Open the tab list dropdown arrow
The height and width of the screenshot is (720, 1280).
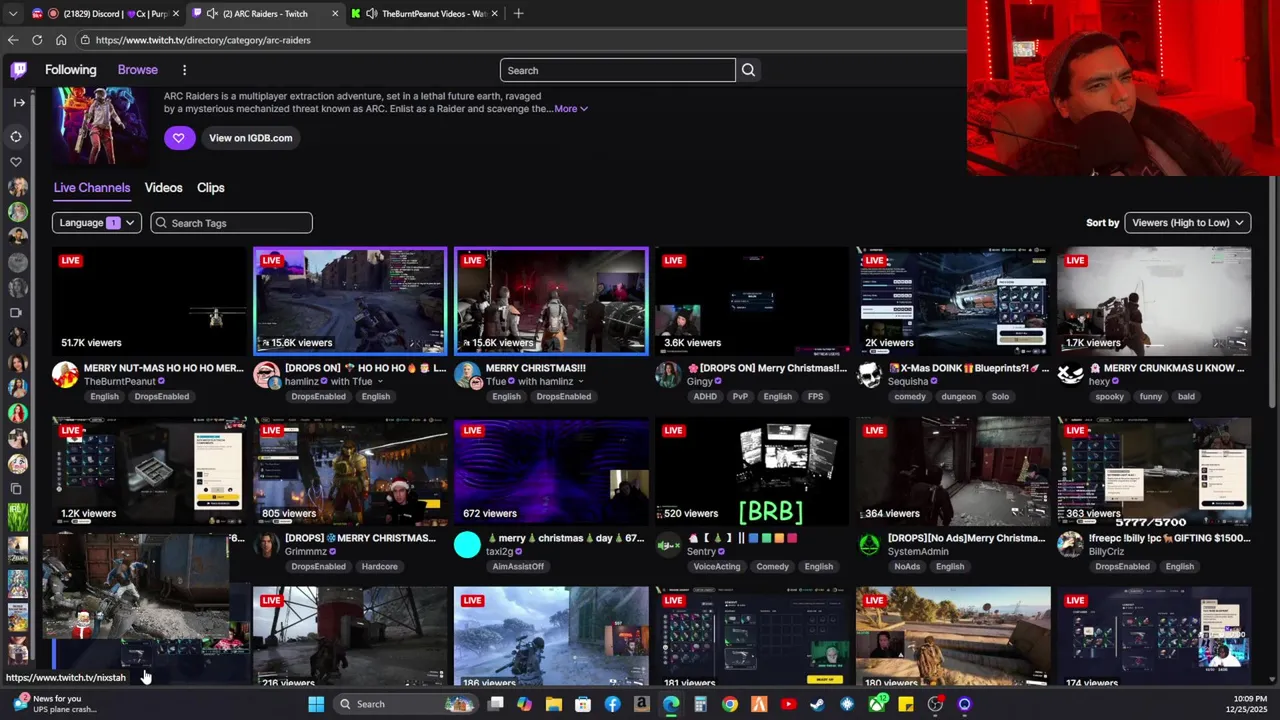point(12,13)
